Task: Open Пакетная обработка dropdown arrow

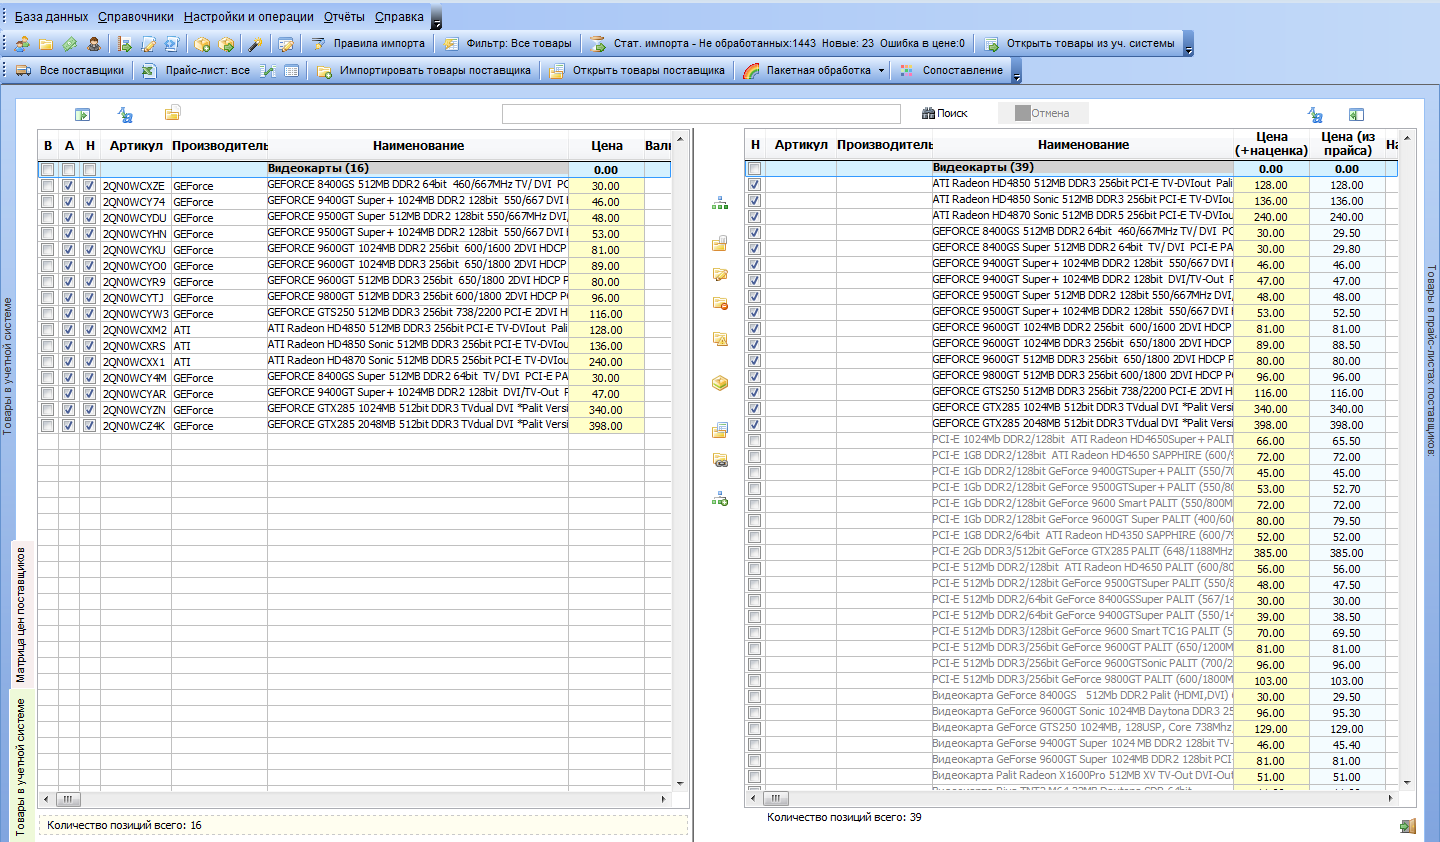Action: [x=881, y=71]
